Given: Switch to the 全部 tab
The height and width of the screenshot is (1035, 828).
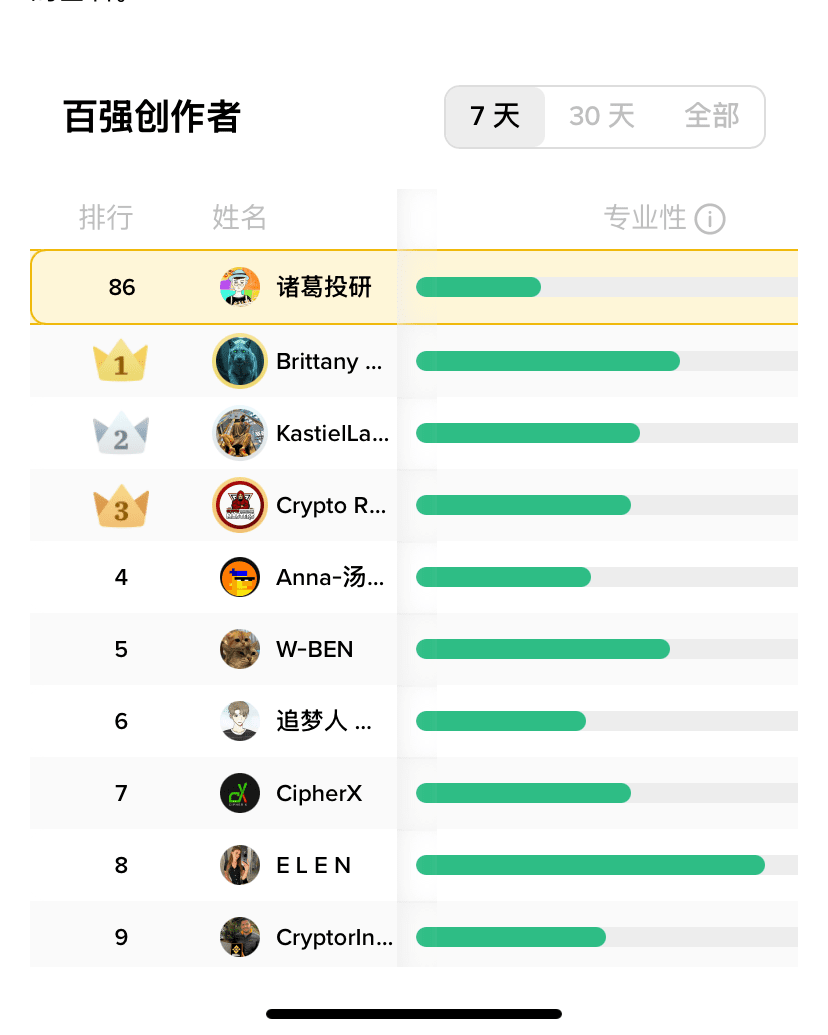Looking at the screenshot, I should pyautogui.click(x=712, y=117).
